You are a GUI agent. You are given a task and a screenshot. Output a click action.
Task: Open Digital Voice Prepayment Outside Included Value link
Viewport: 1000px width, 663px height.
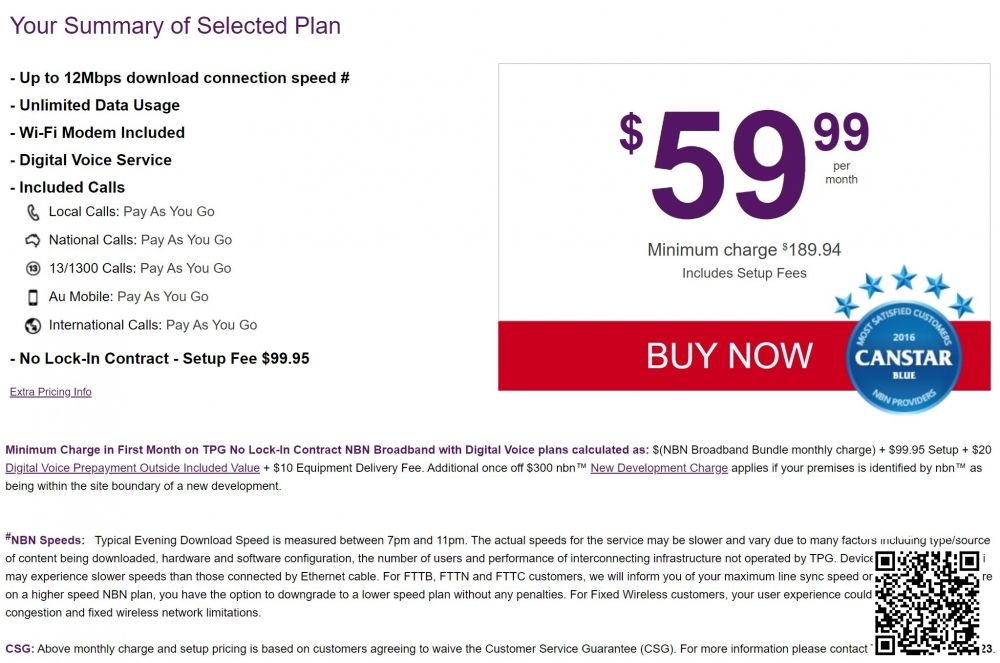click(x=133, y=468)
